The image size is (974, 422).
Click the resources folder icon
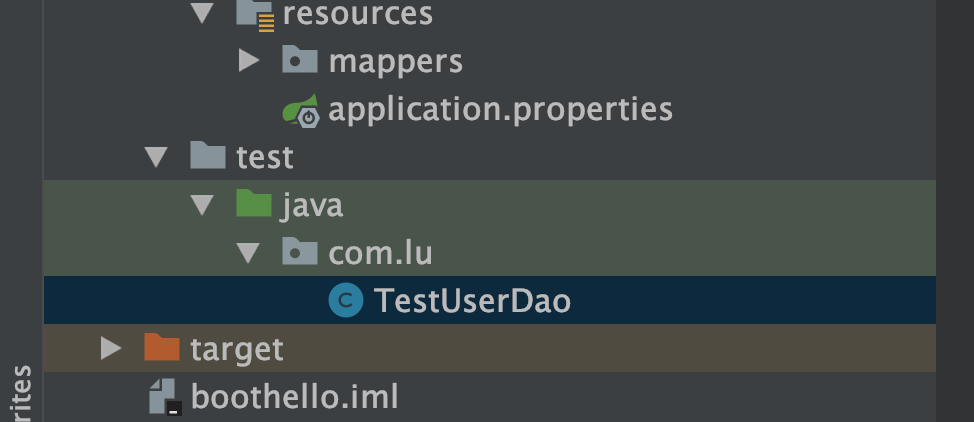(254, 14)
